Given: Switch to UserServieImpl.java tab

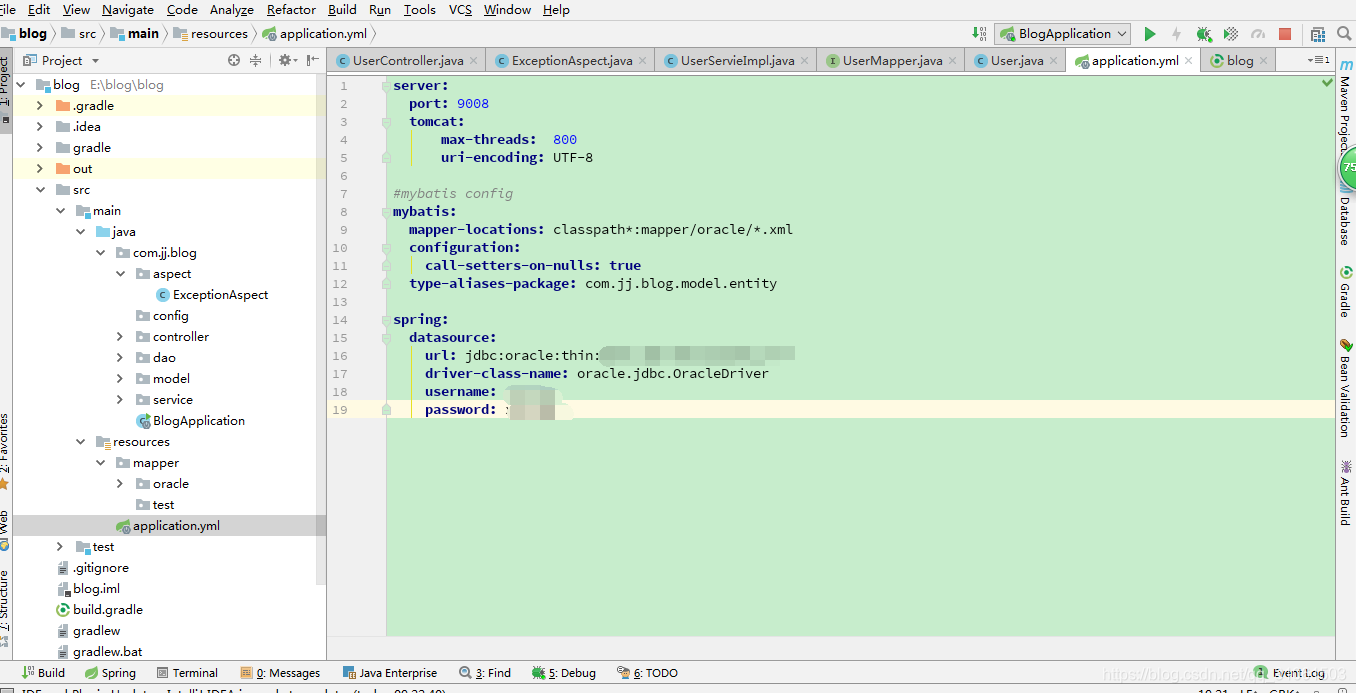Looking at the screenshot, I should pos(737,60).
